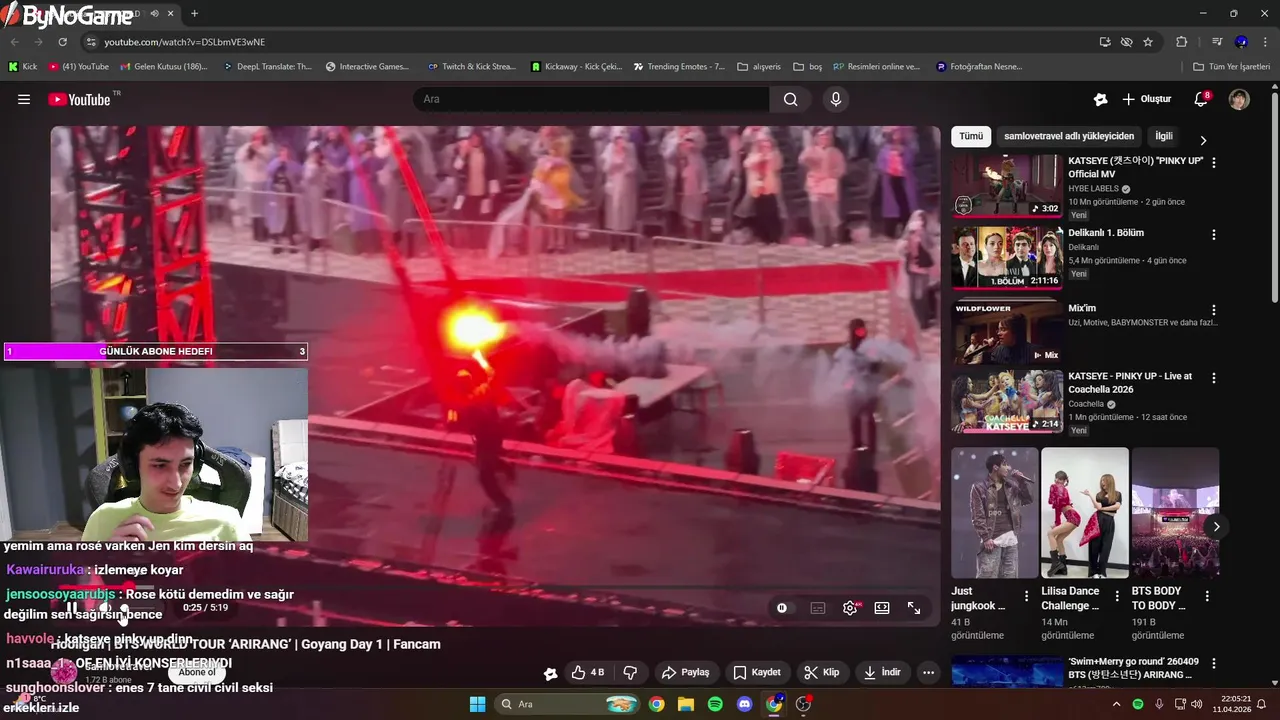
Task: Enter fullscreen mode on the video
Action: point(914,607)
